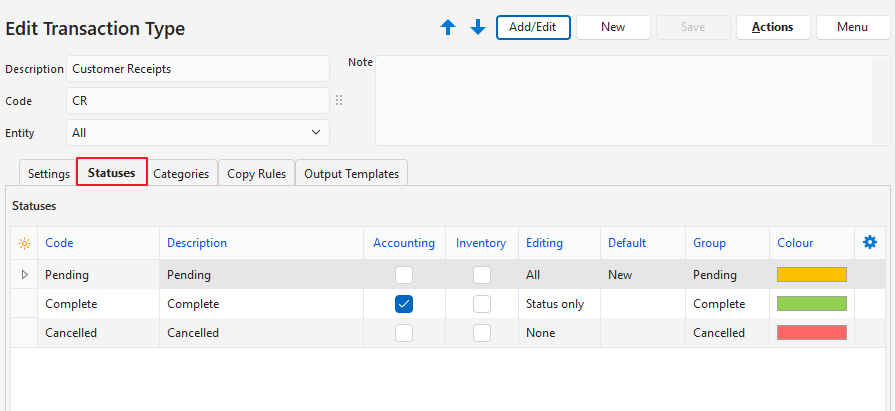Click the drag handle beside Code field
This screenshot has width=895, height=411.
click(339, 101)
